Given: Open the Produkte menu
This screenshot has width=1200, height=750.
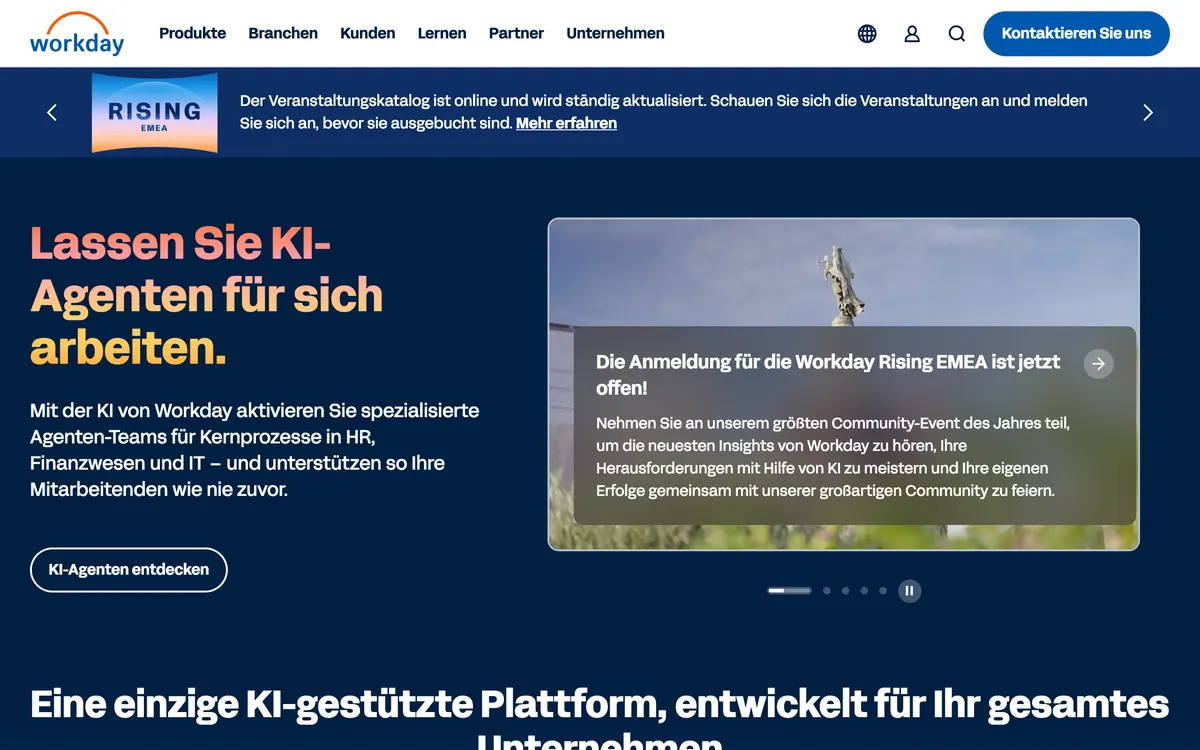Looking at the screenshot, I should tap(192, 33).
